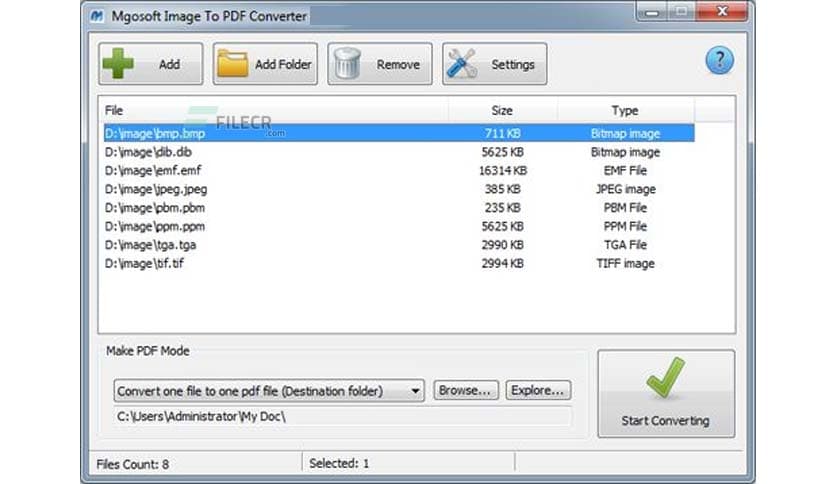Click the 16314 KB size cell
Screen dimensions: 836x484
point(503,171)
